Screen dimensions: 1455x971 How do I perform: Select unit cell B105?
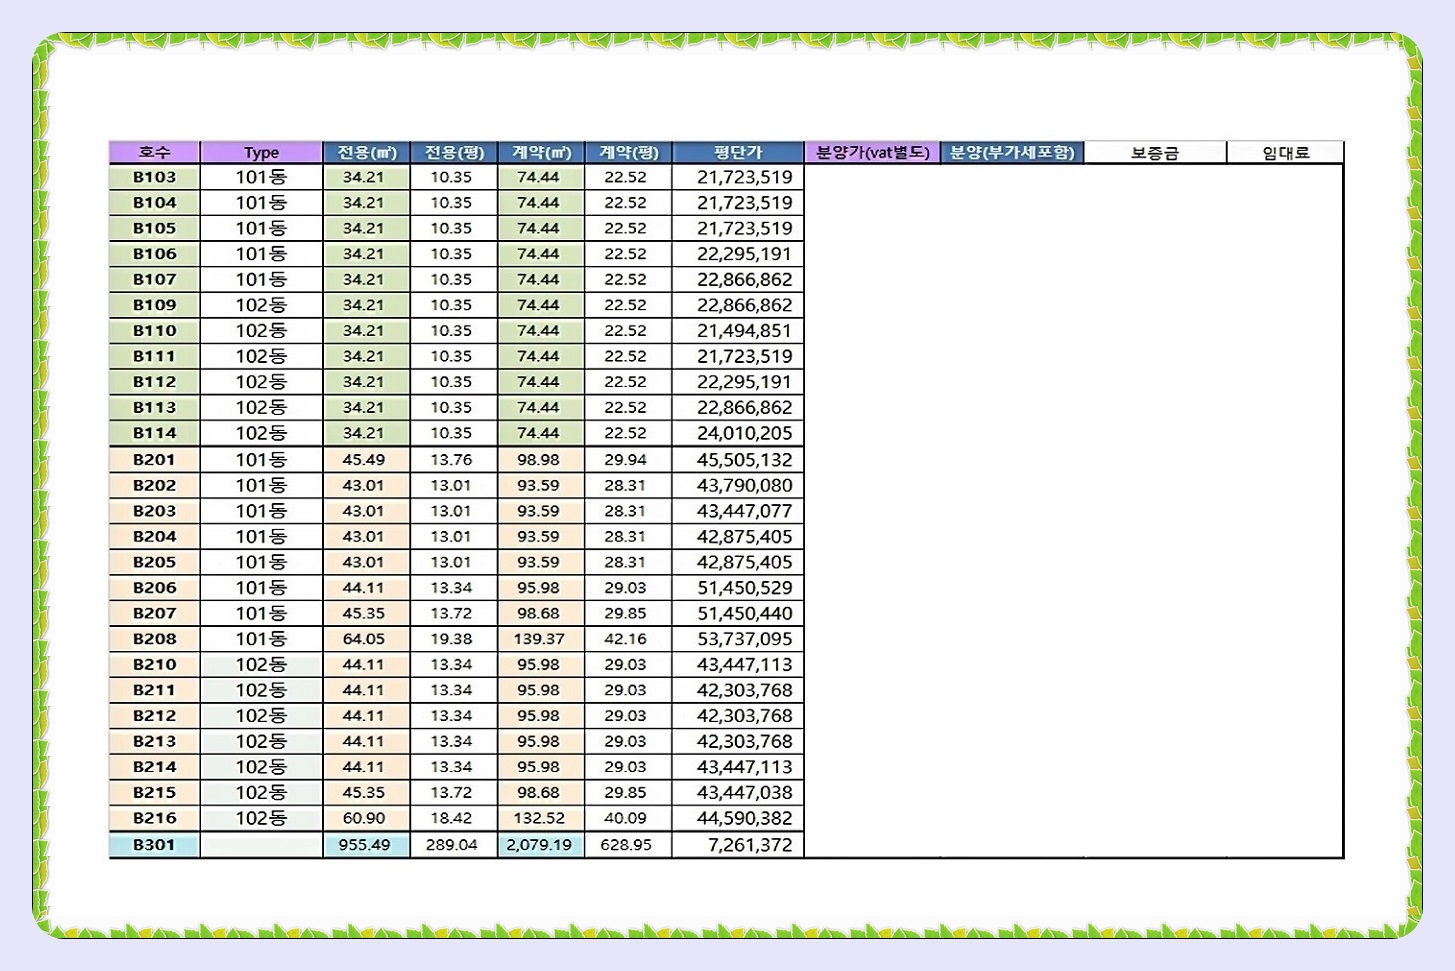(154, 228)
